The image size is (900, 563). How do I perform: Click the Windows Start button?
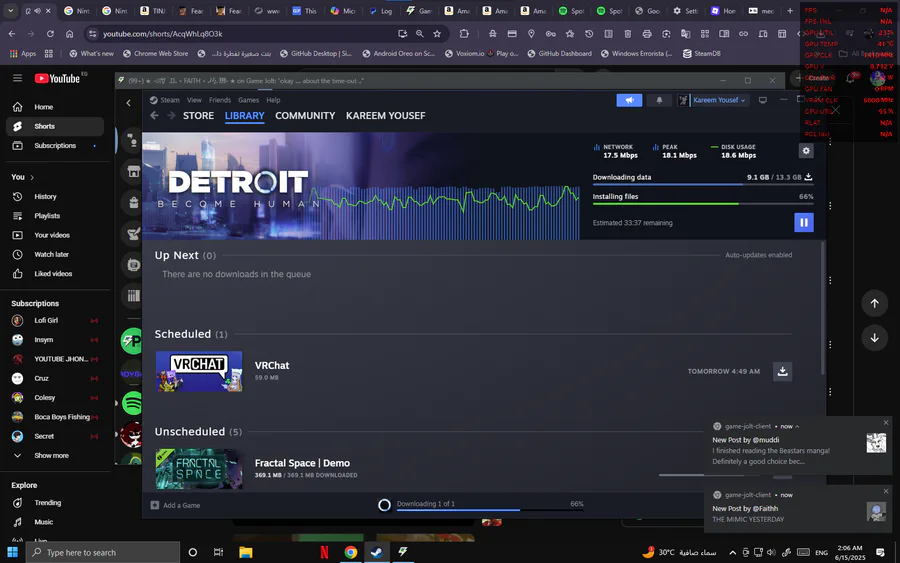click(12, 552)
